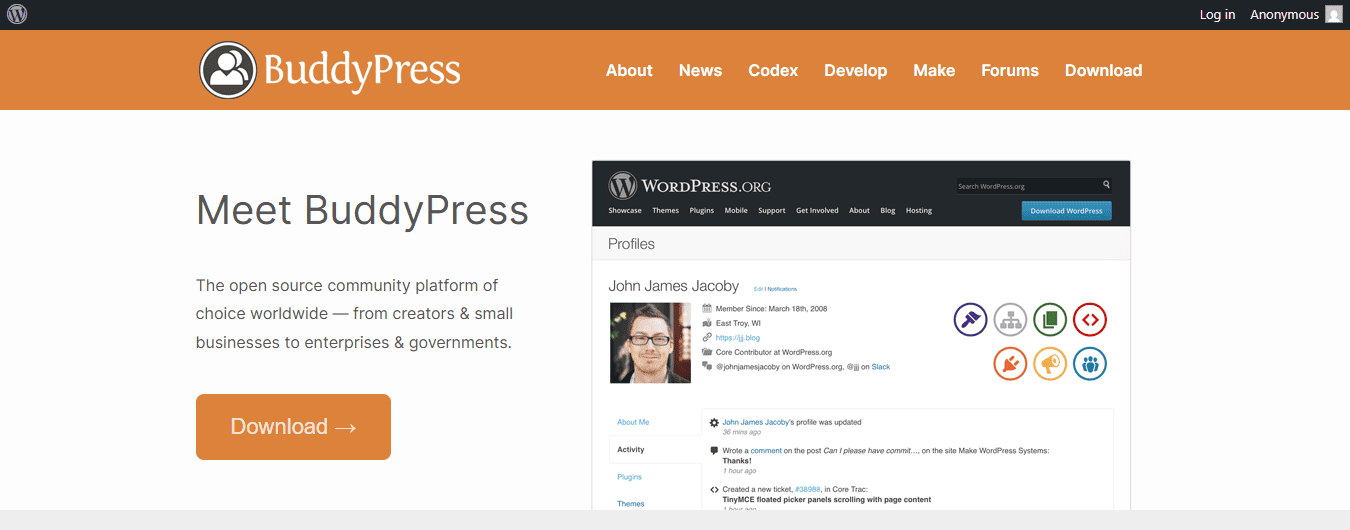Click the orange Download → button
The width and height of the screenshot is (1350, 530).
[x=293, y=427]
